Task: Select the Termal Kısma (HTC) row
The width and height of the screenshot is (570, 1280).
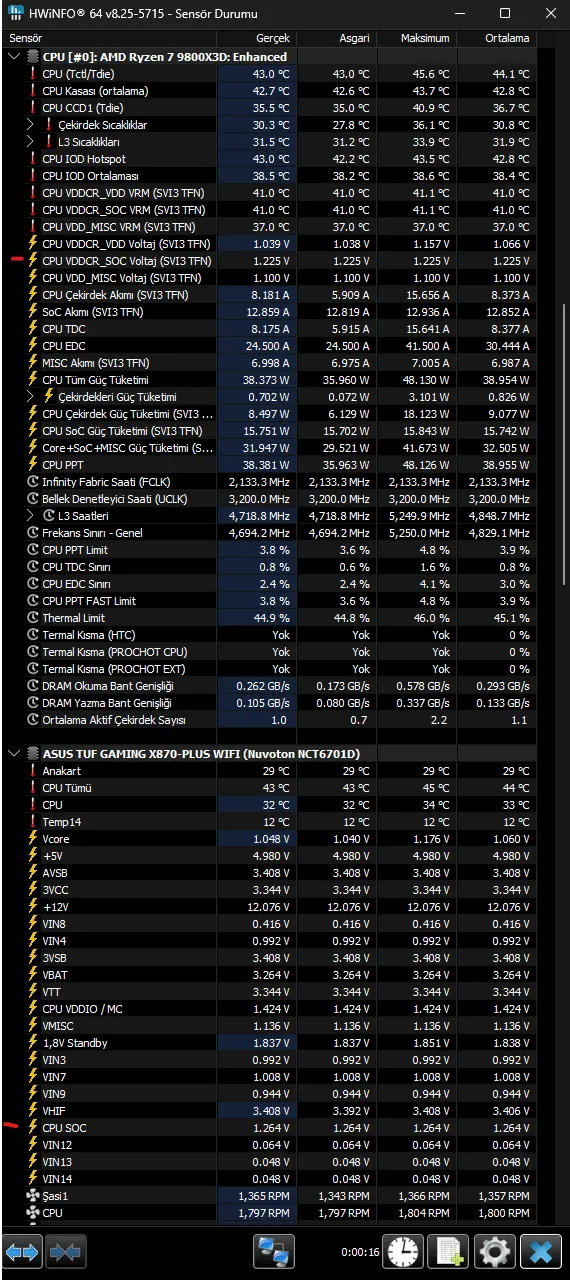Action: pos(270,635)
